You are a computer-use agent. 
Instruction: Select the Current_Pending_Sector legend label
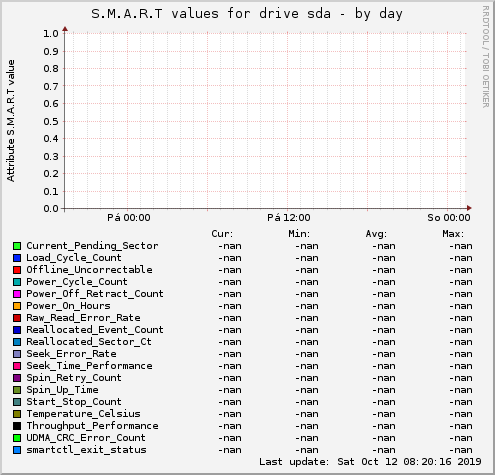click(x=92, y=246)
